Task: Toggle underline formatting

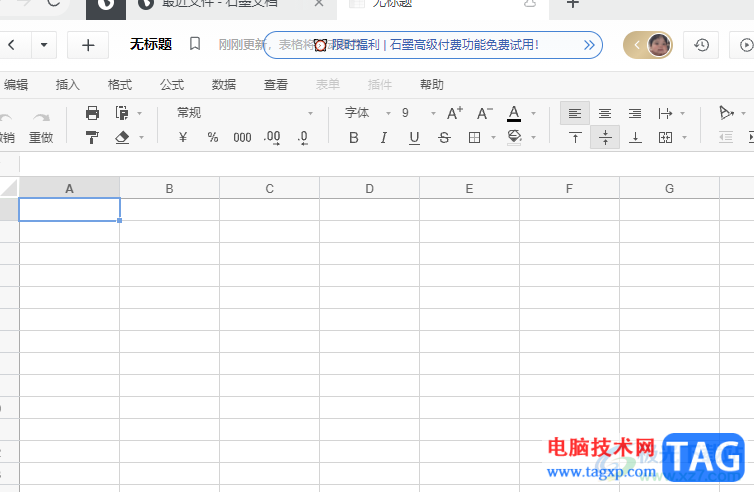Action: pos(414,138)
